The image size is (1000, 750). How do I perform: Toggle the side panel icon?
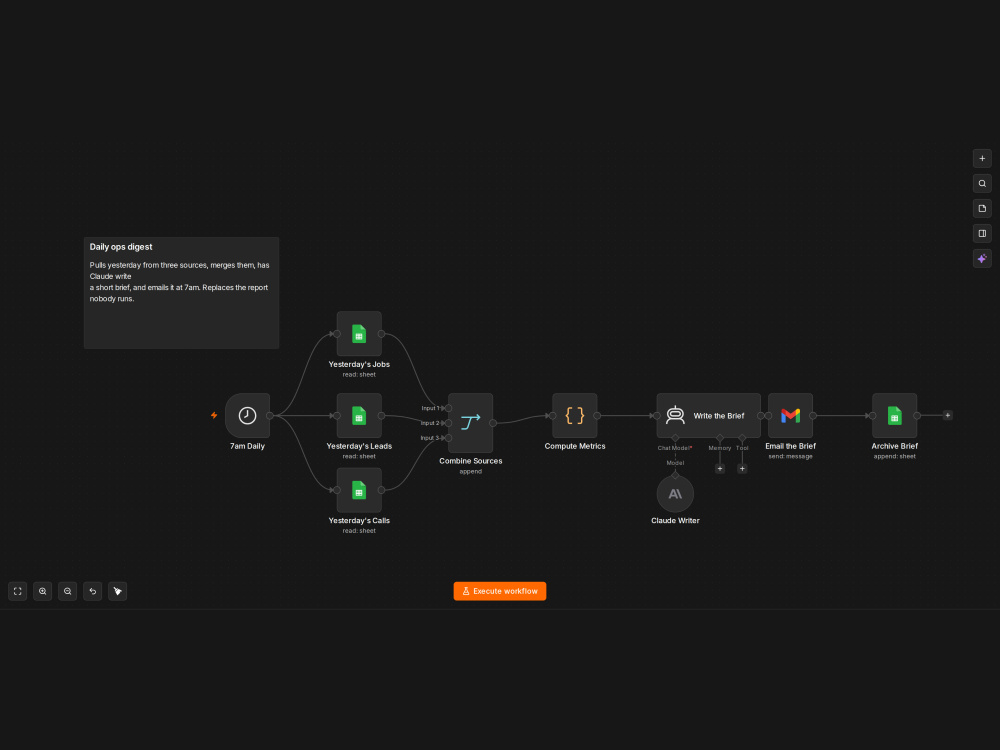(982, 233)
